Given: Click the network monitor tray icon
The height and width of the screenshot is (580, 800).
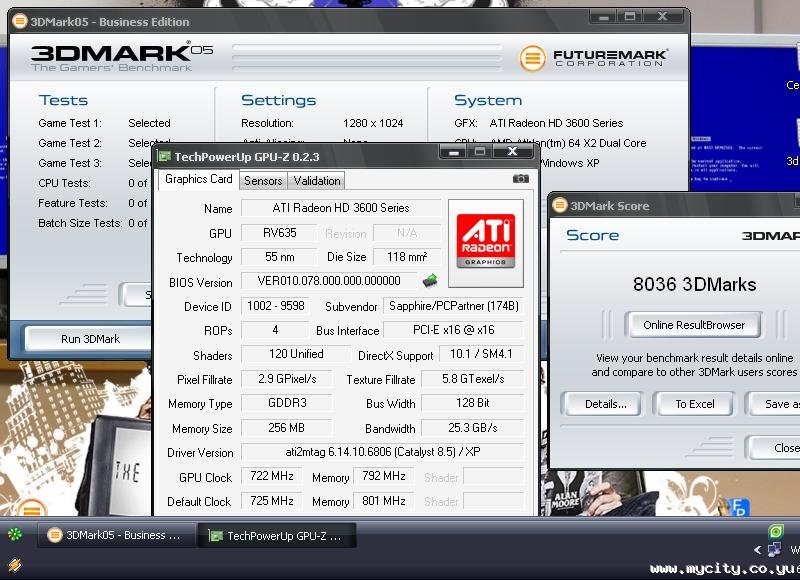Looking at the screenshot, I should click(774, 549).
